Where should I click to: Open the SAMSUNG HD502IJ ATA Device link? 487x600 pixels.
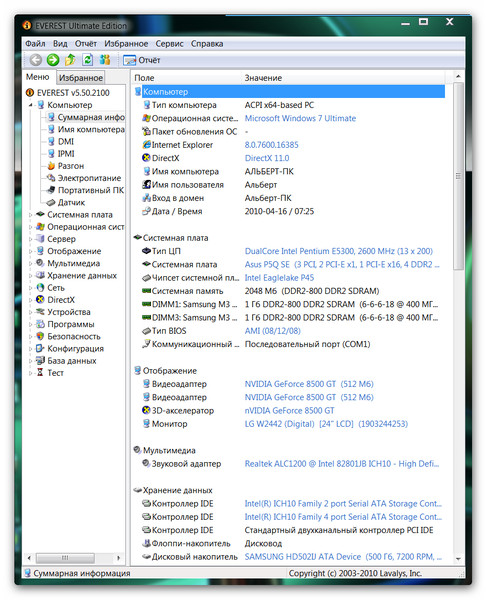(343, 557)
